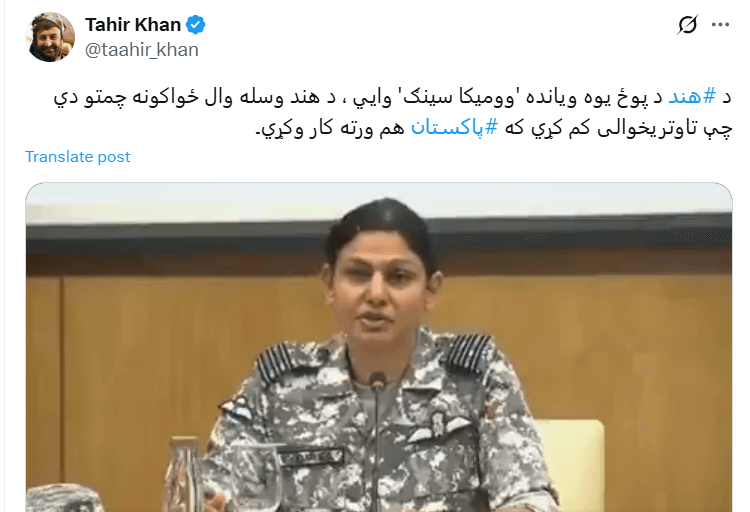Open the @taahir_khan handle link
This screenshot has height=512, width=750.
coord(142,50)
